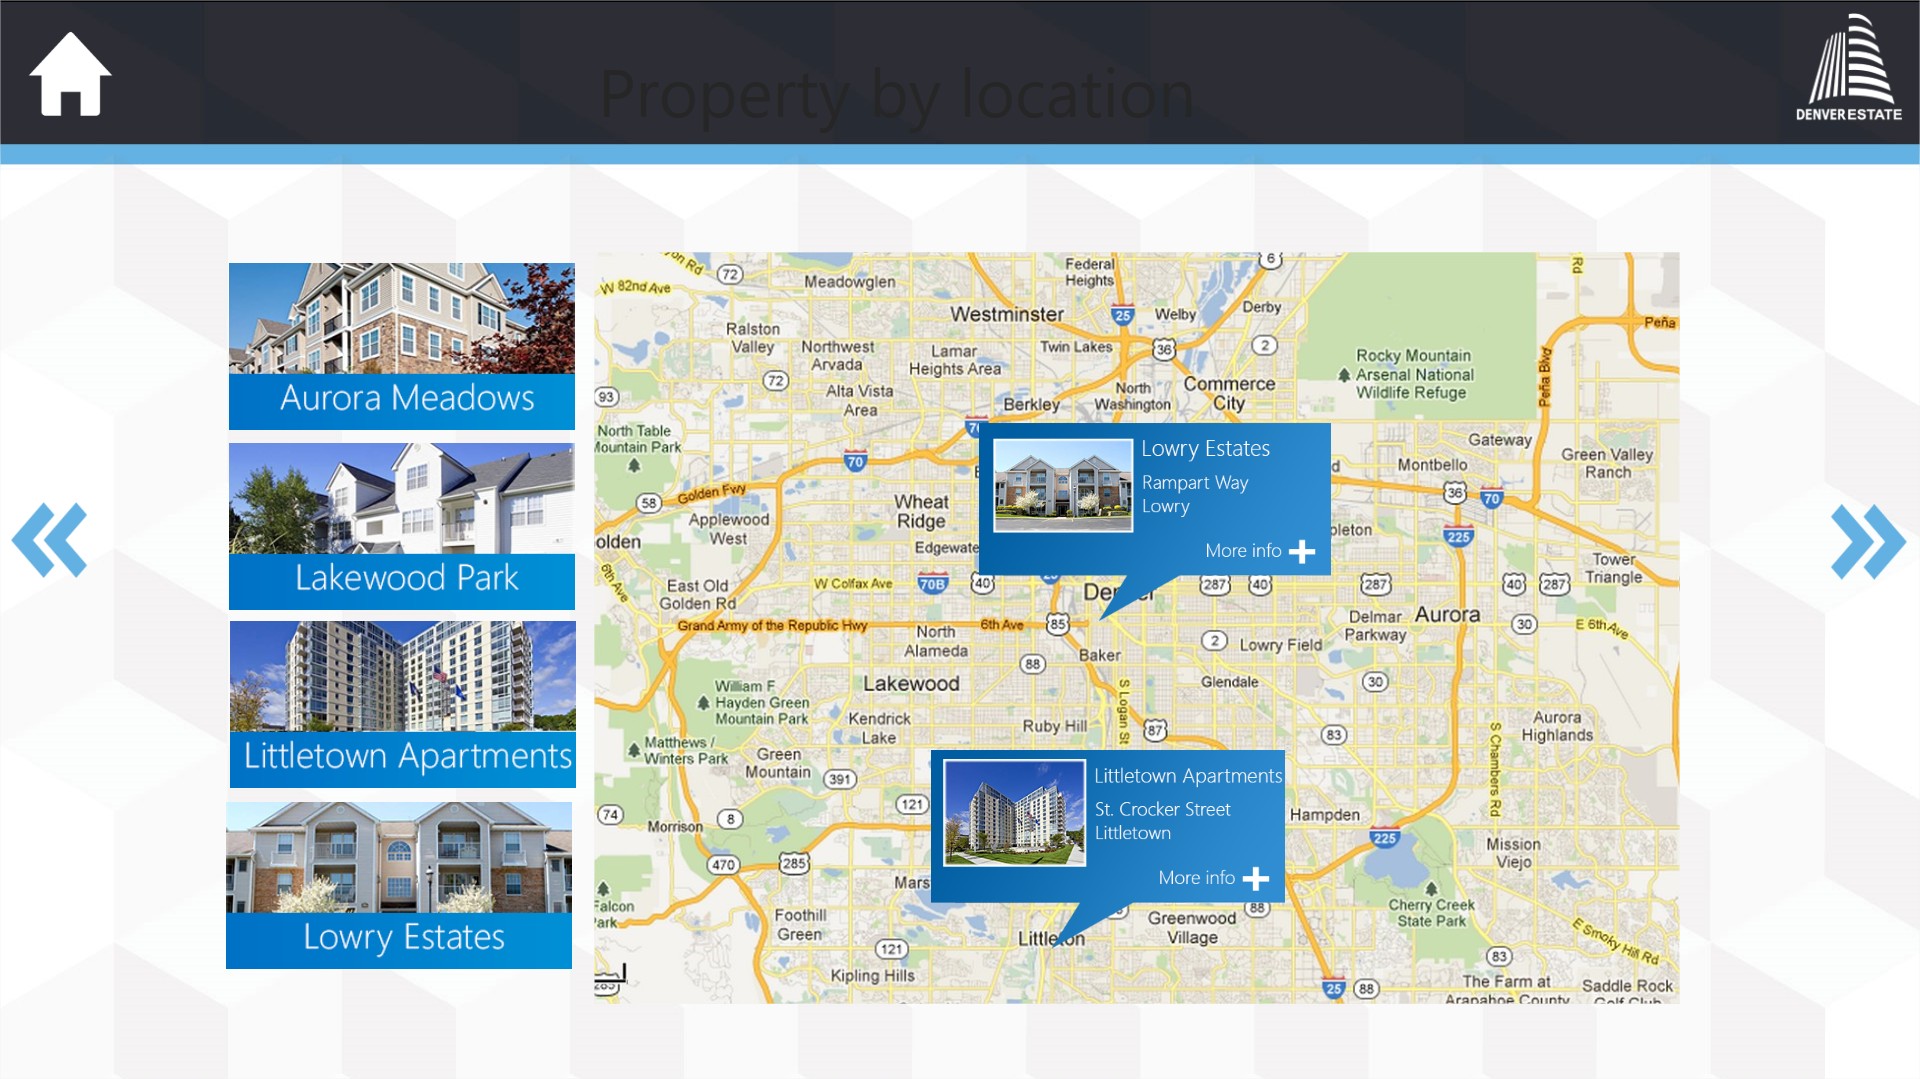The image size is (1920, 1079).
Task: Click More info on the Littletown Apartments popup
Action: click(x=1195, y=877)
